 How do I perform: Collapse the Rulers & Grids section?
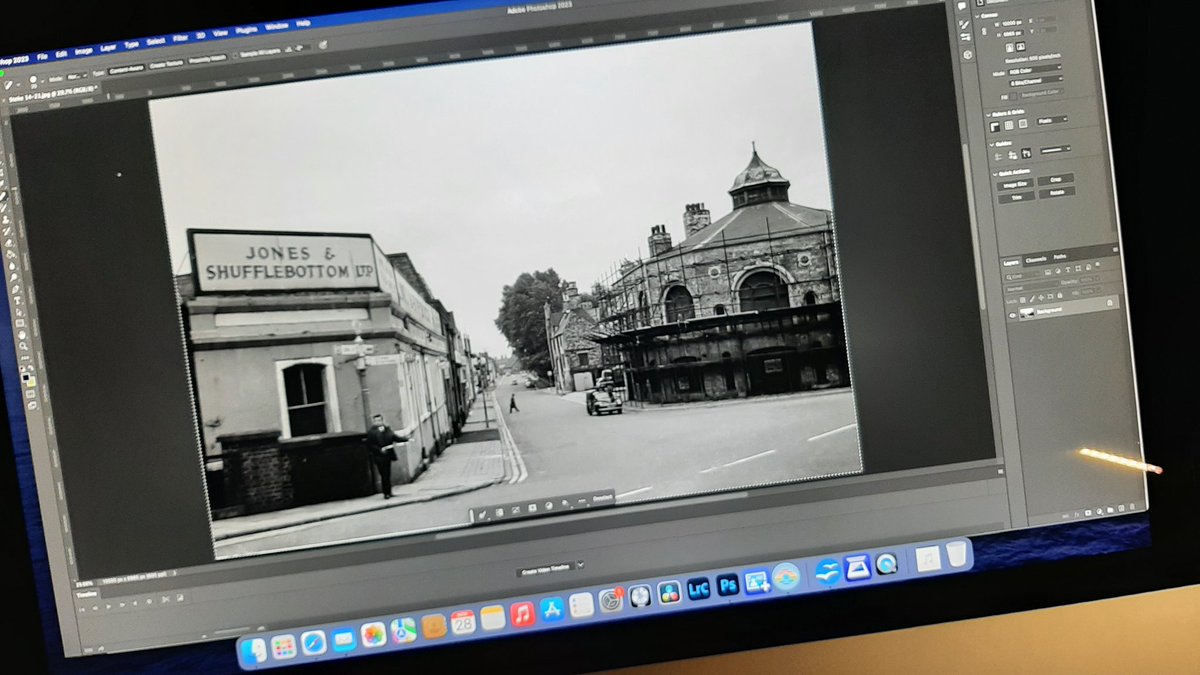coord(988,114)
